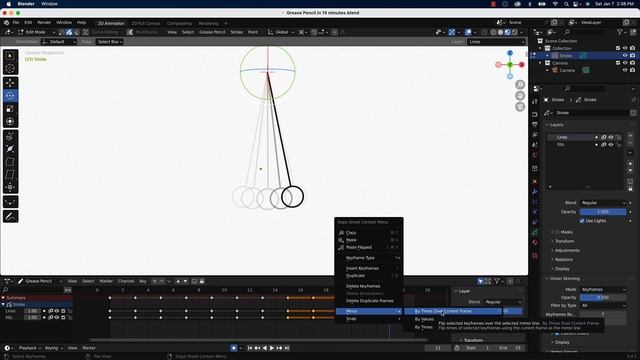Select the Move tool in left toolbar
The width and height of the screenshot is (640, 360).
point(10,83)
